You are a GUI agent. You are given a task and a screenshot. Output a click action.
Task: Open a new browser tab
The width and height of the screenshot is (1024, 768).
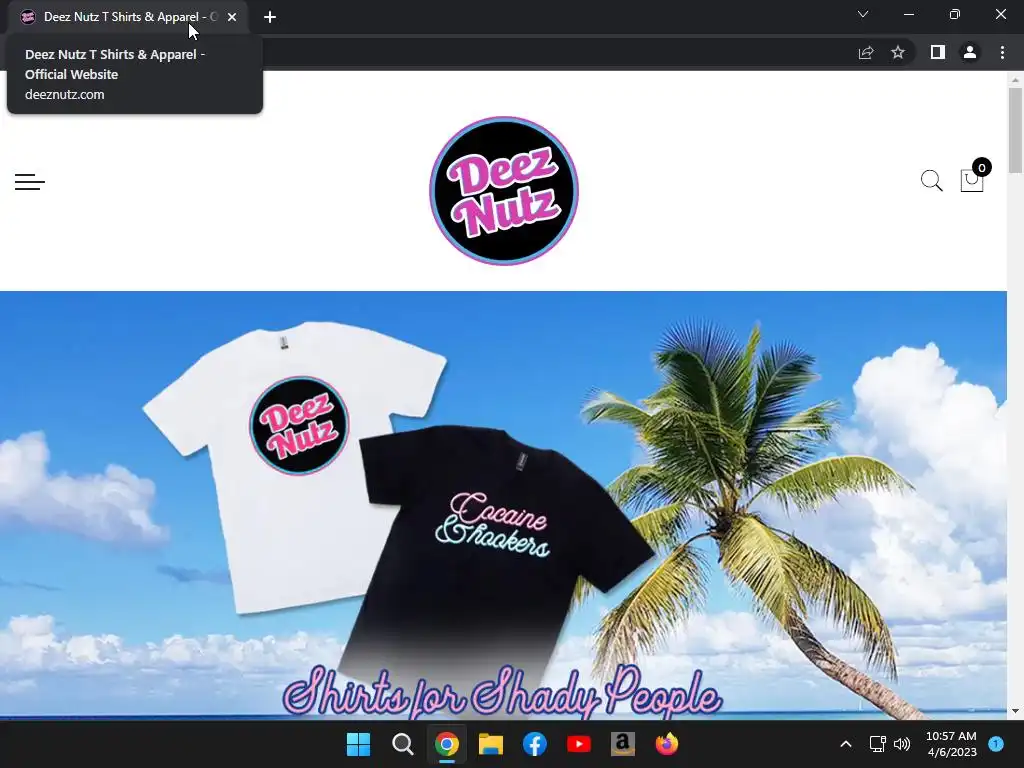[270, 17]
